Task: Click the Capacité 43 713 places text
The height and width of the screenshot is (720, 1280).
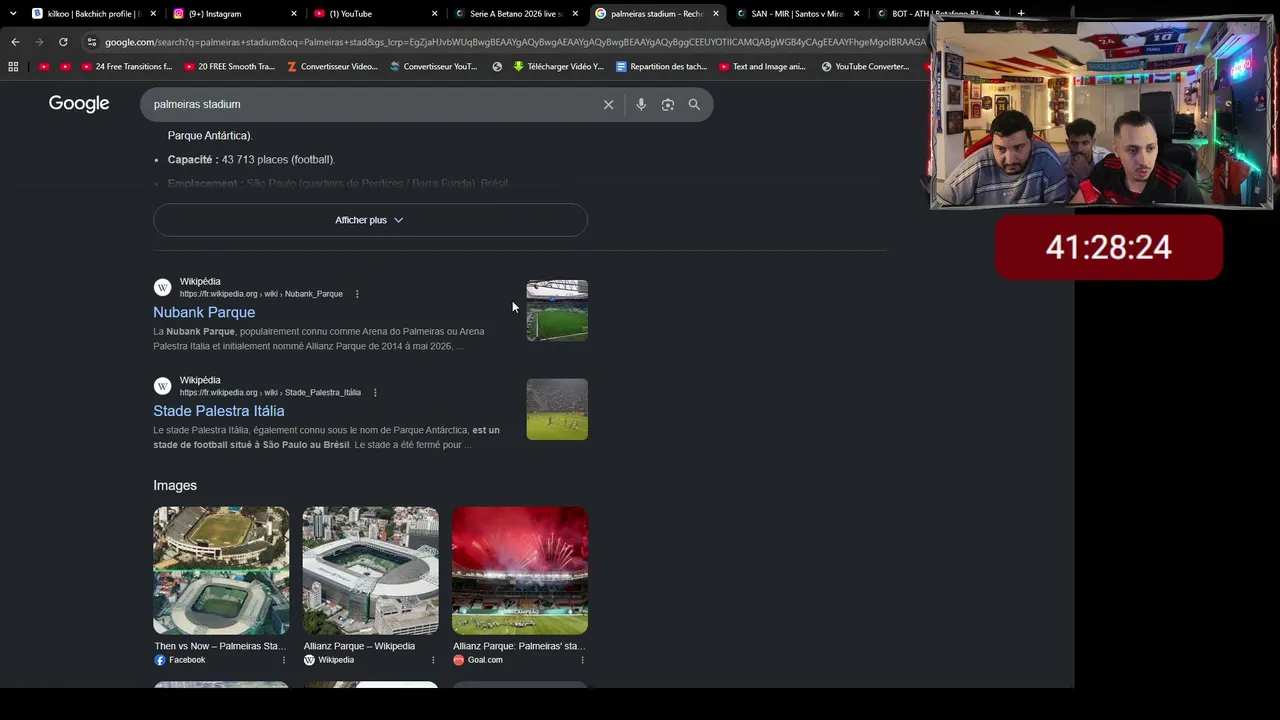Action: coord(251,160)
